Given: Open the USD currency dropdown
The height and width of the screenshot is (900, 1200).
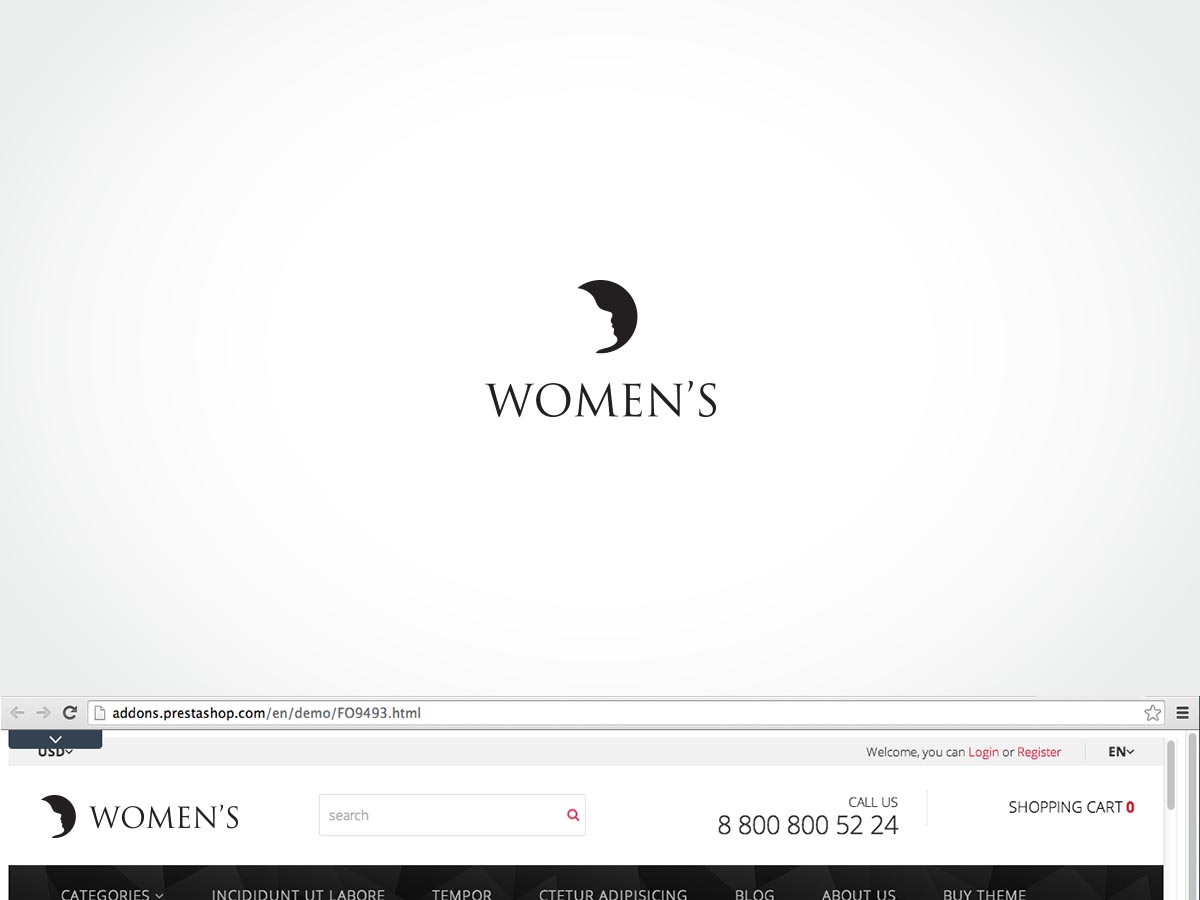Looking at the screenshot, I should click(x=56, y=752).
